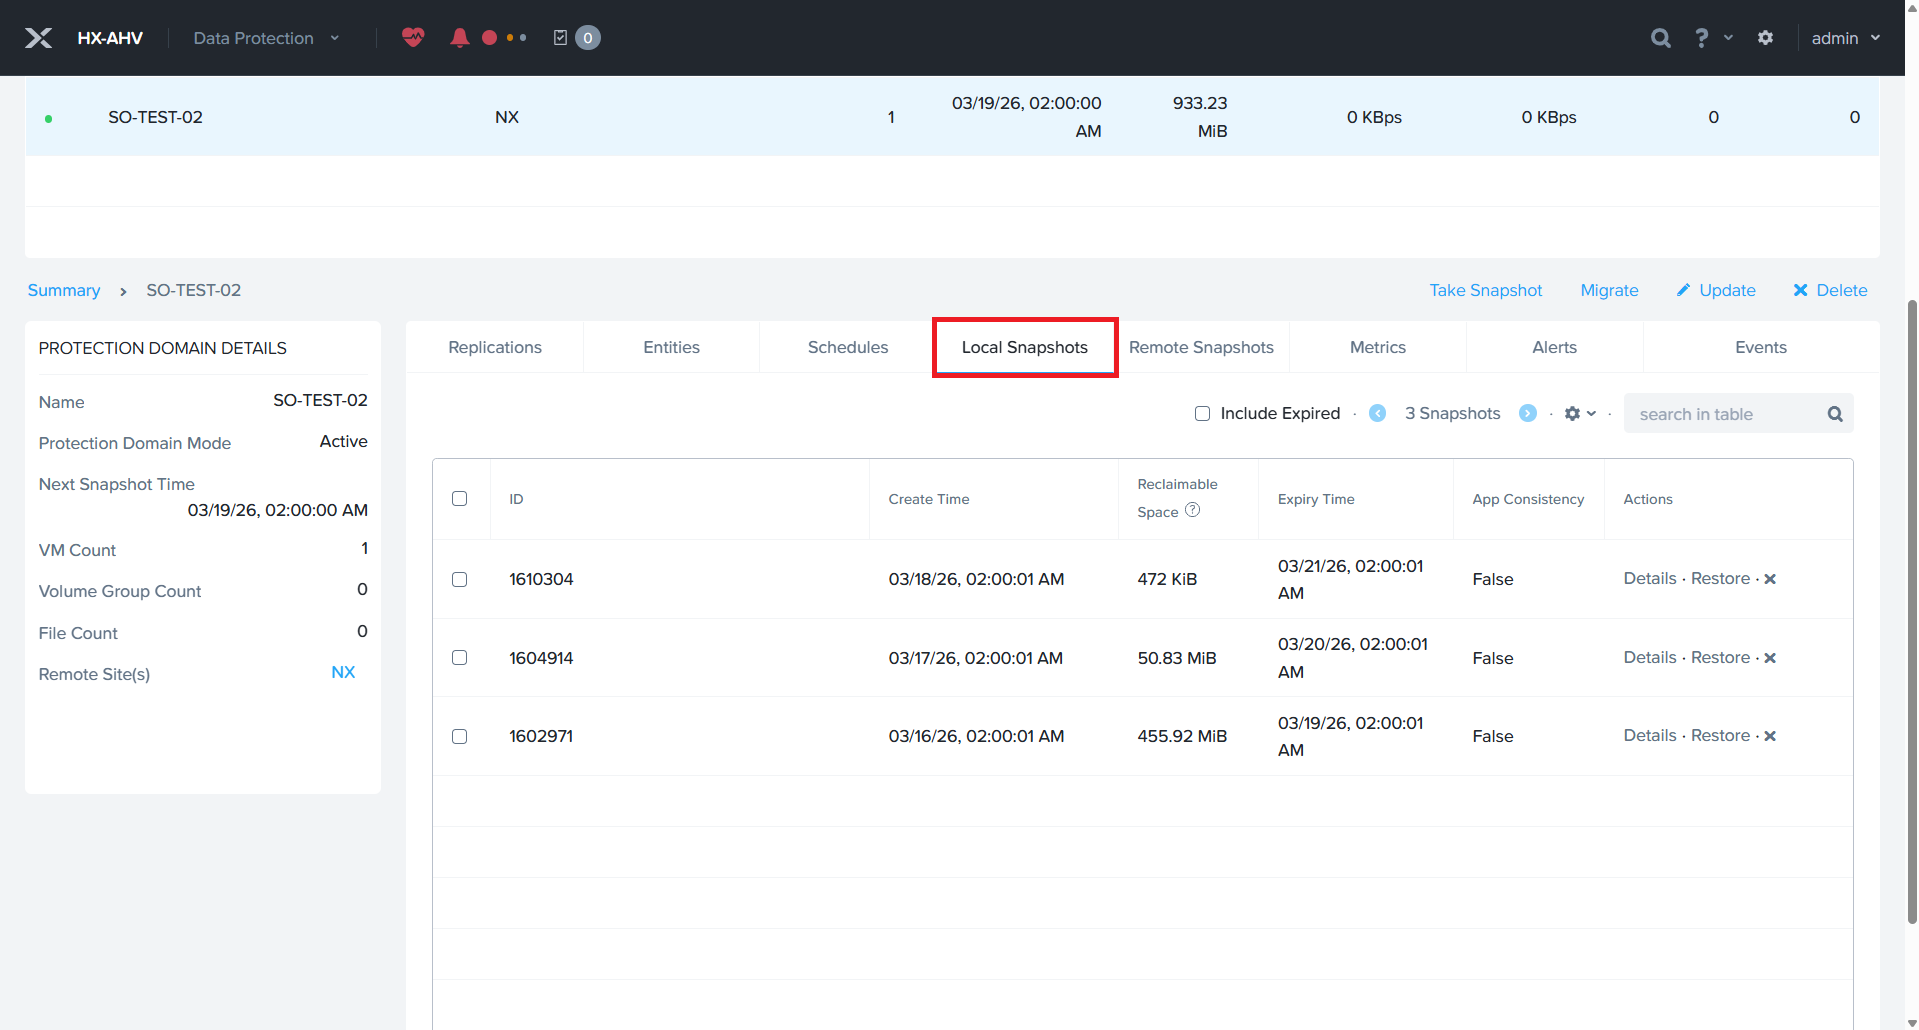
Task: Select checkbox for snapshot 1604914
Action: pos(460,658)
